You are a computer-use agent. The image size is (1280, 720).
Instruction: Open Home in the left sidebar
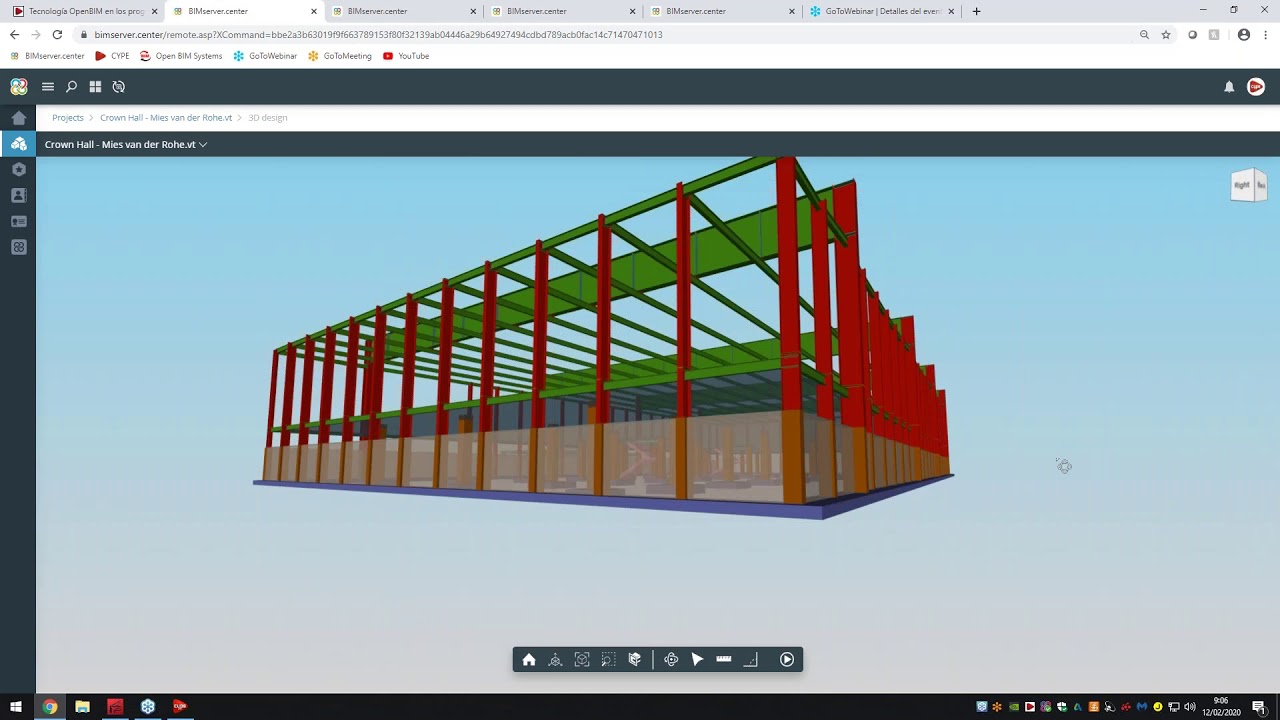(x=18, y=118)
